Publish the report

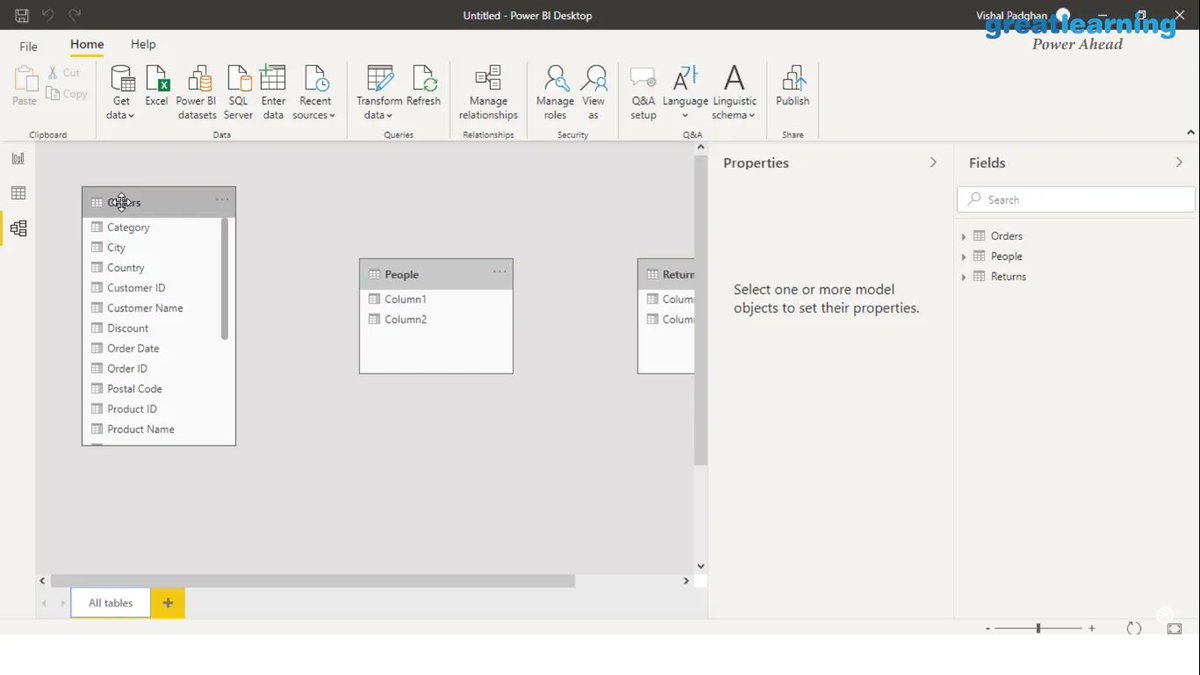793,86
